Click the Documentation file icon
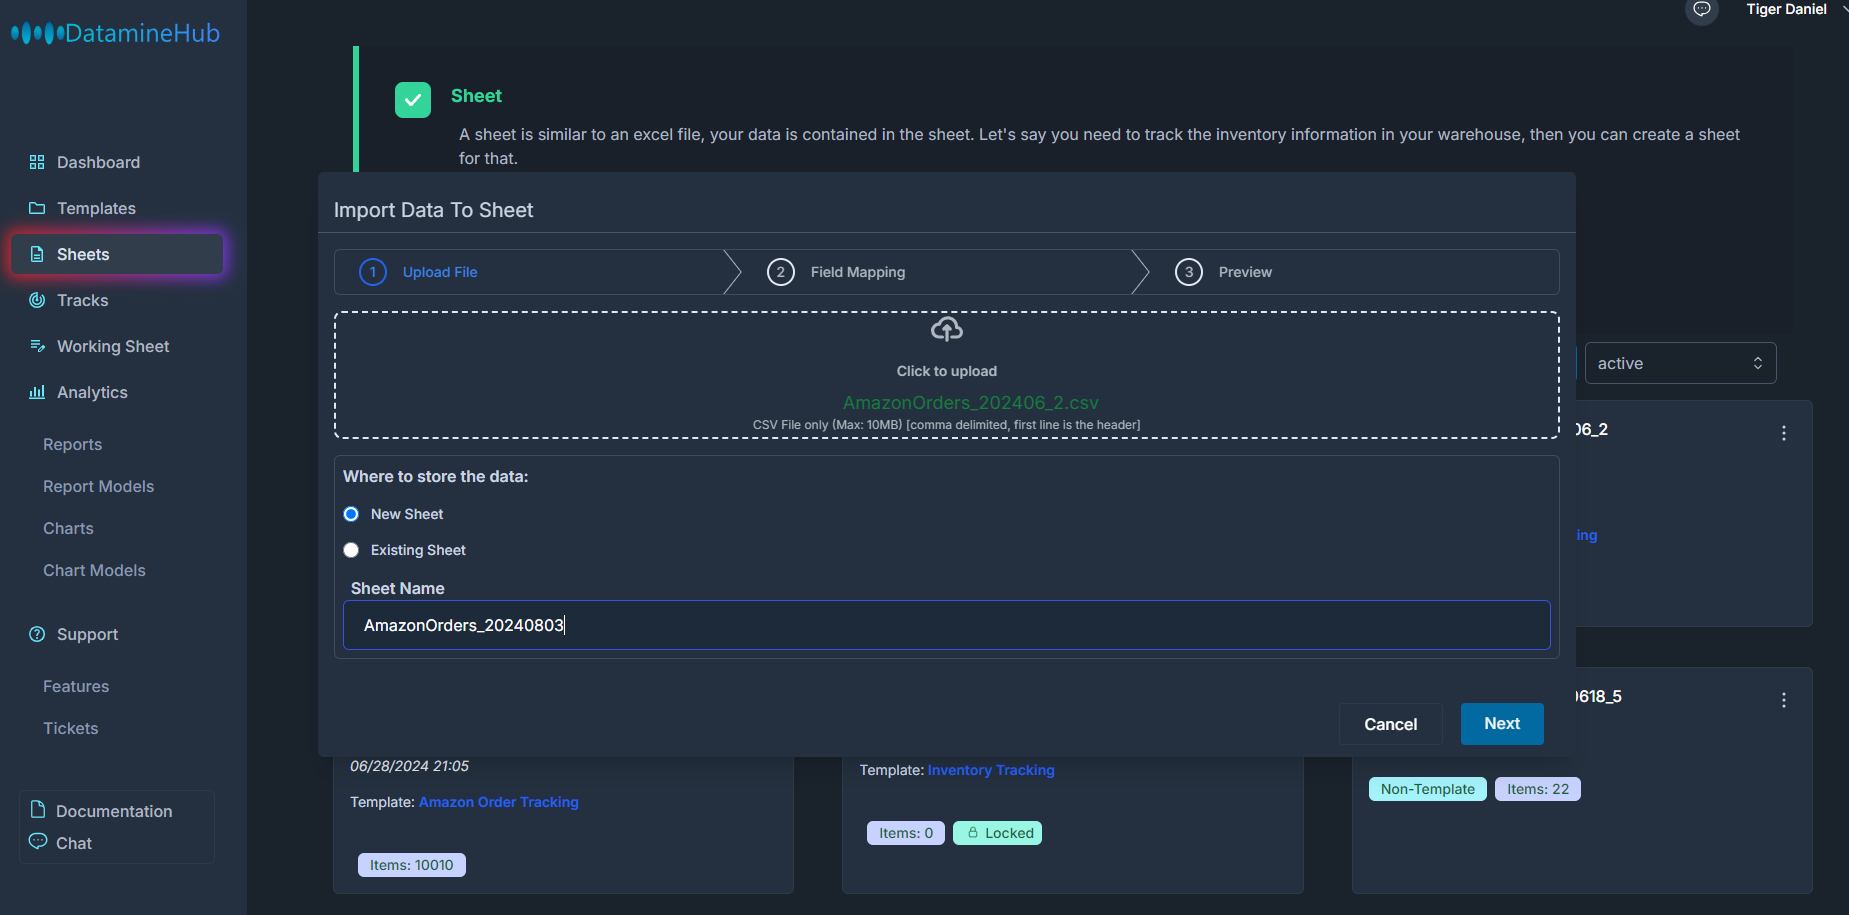Viewport: 1849px width, 915px height. pyautogui.click(x=38, y=809)
